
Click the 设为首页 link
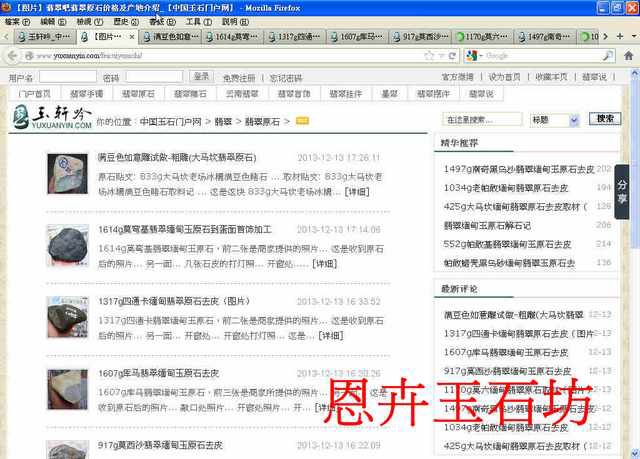pos(504,77)
